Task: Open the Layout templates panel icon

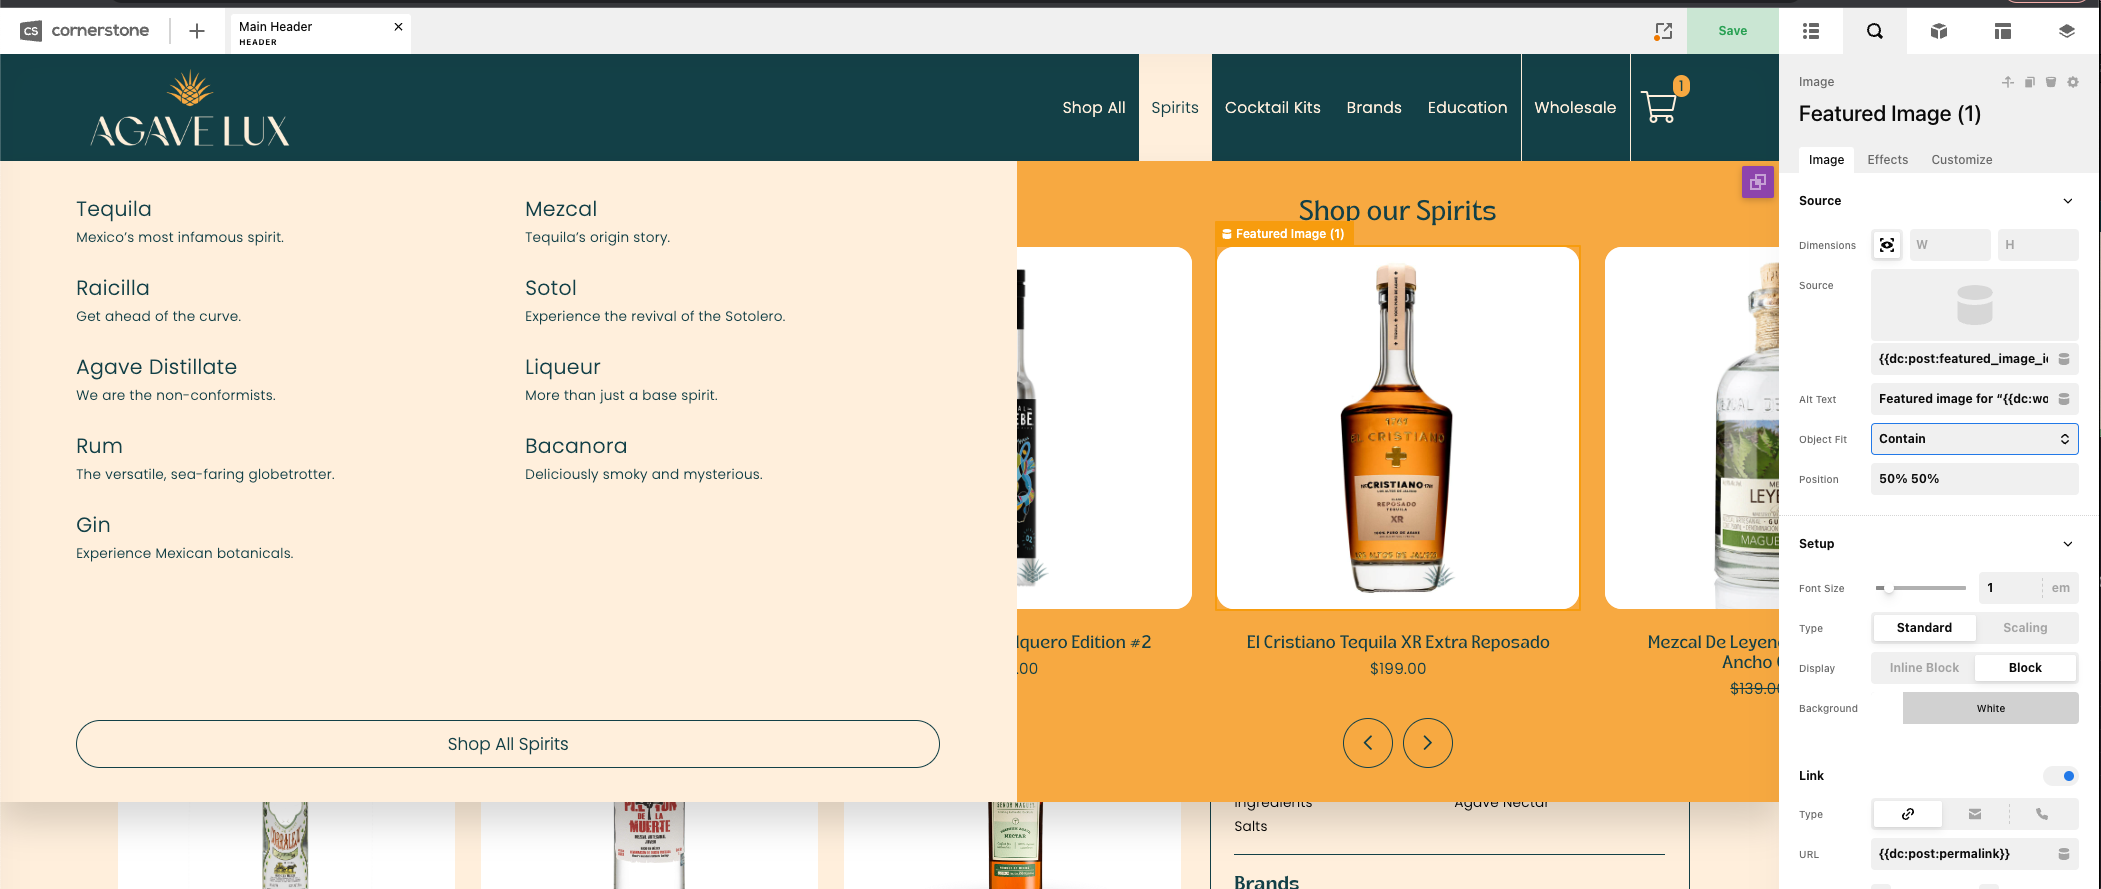Action: coord(2002,31)
